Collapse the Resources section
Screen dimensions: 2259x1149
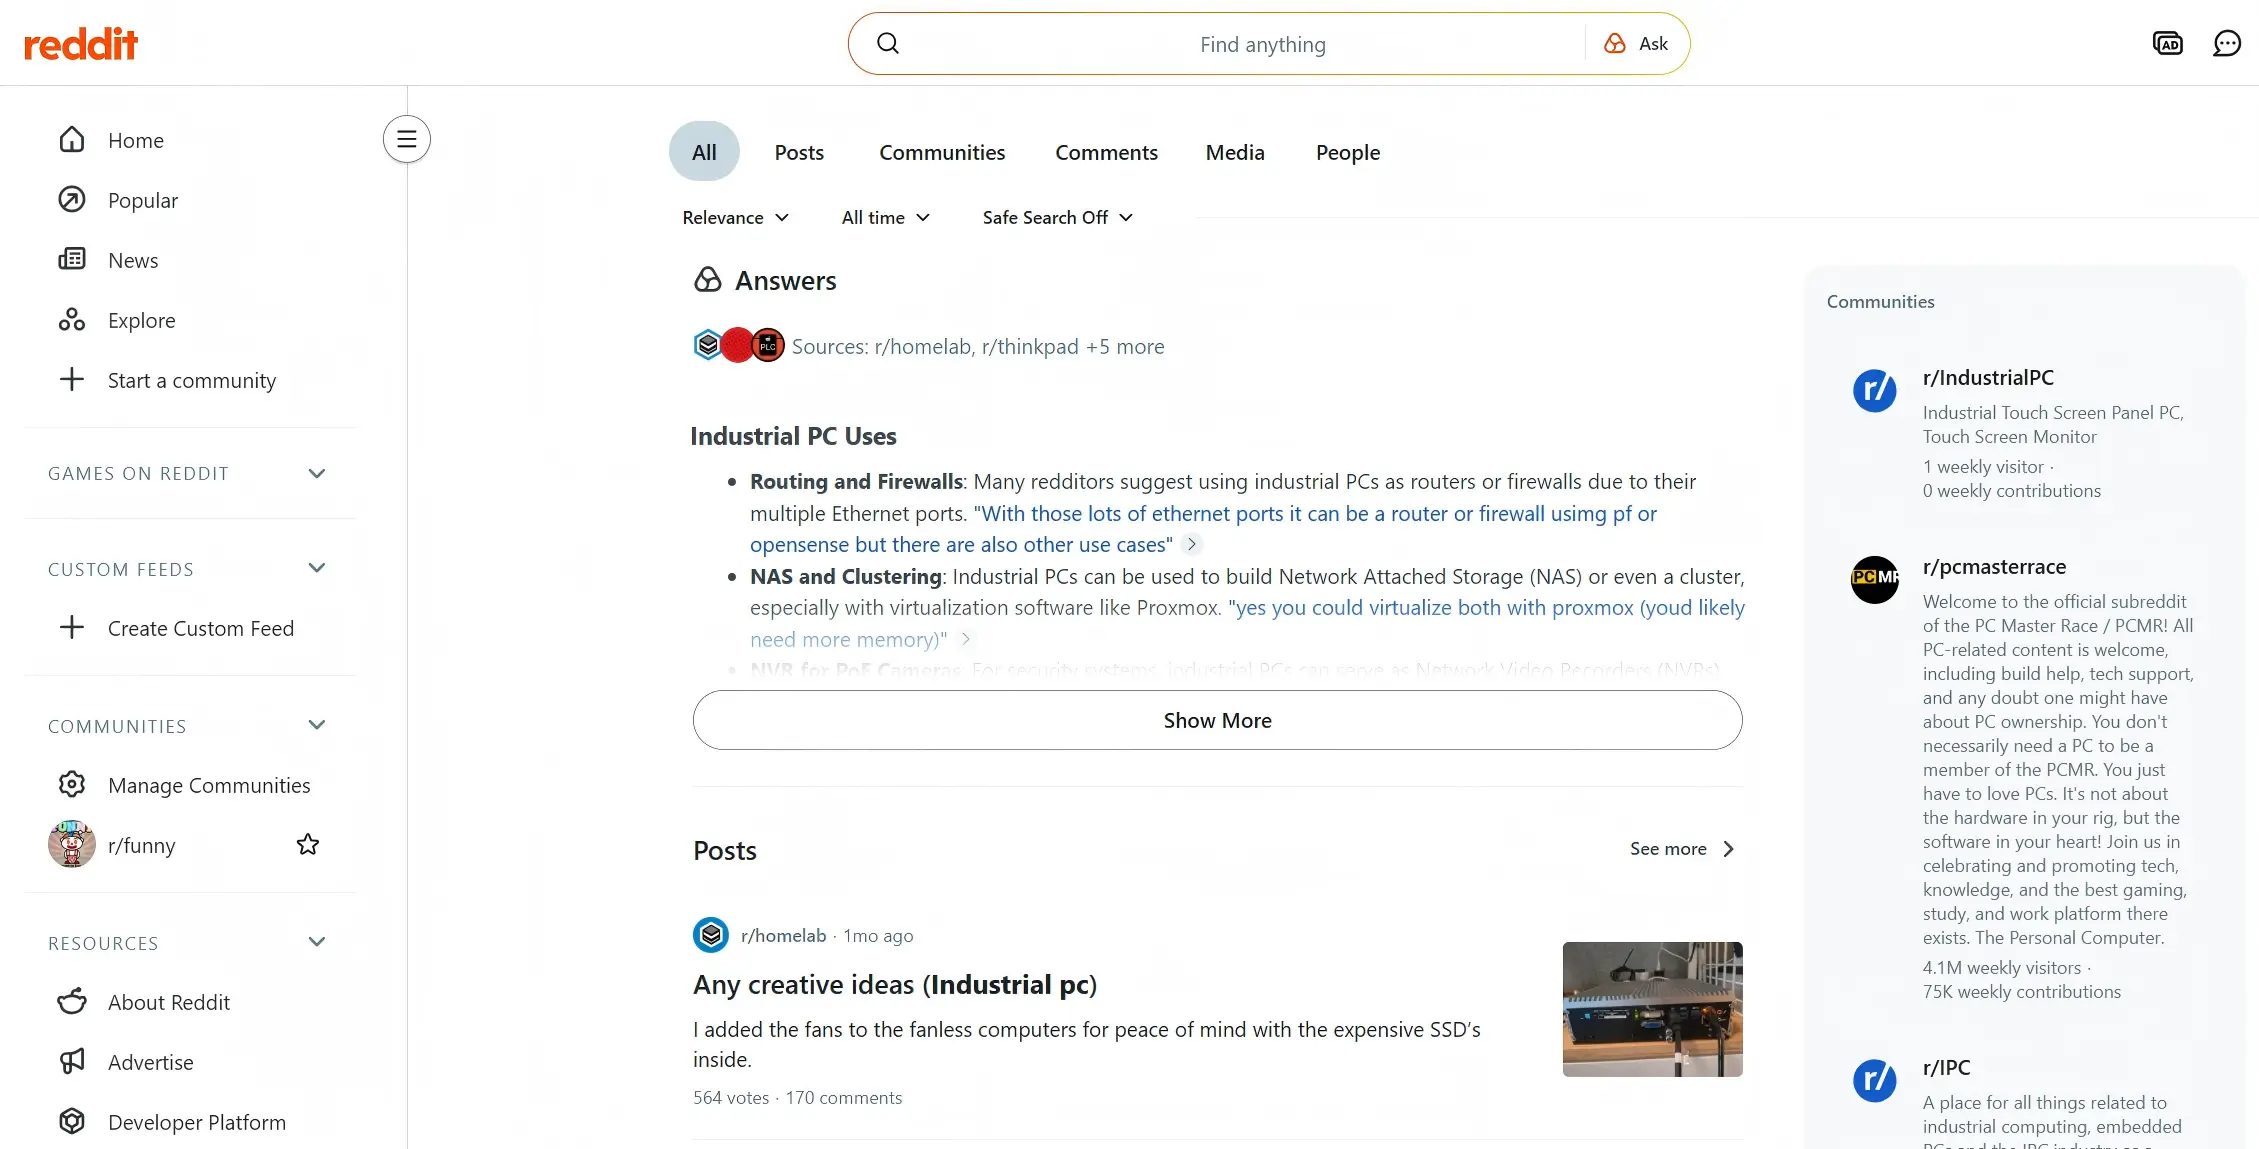pos(317,942)
